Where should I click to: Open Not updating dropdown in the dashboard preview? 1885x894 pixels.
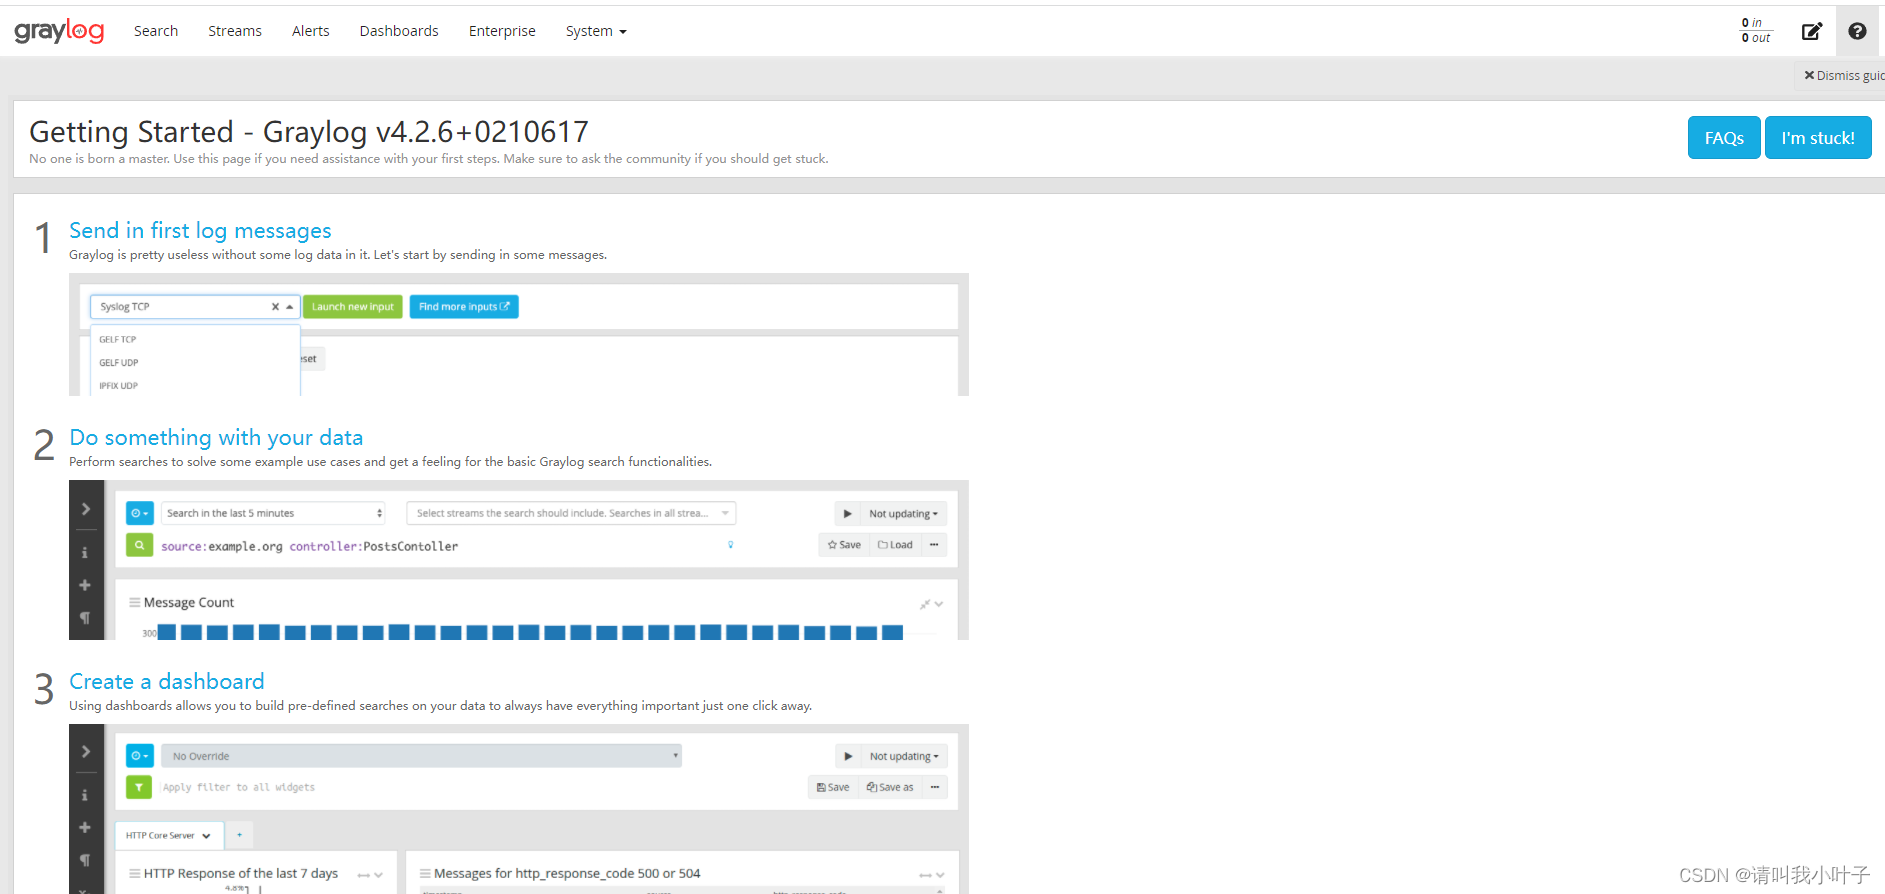pyautogui.click(x=904, y=757)
